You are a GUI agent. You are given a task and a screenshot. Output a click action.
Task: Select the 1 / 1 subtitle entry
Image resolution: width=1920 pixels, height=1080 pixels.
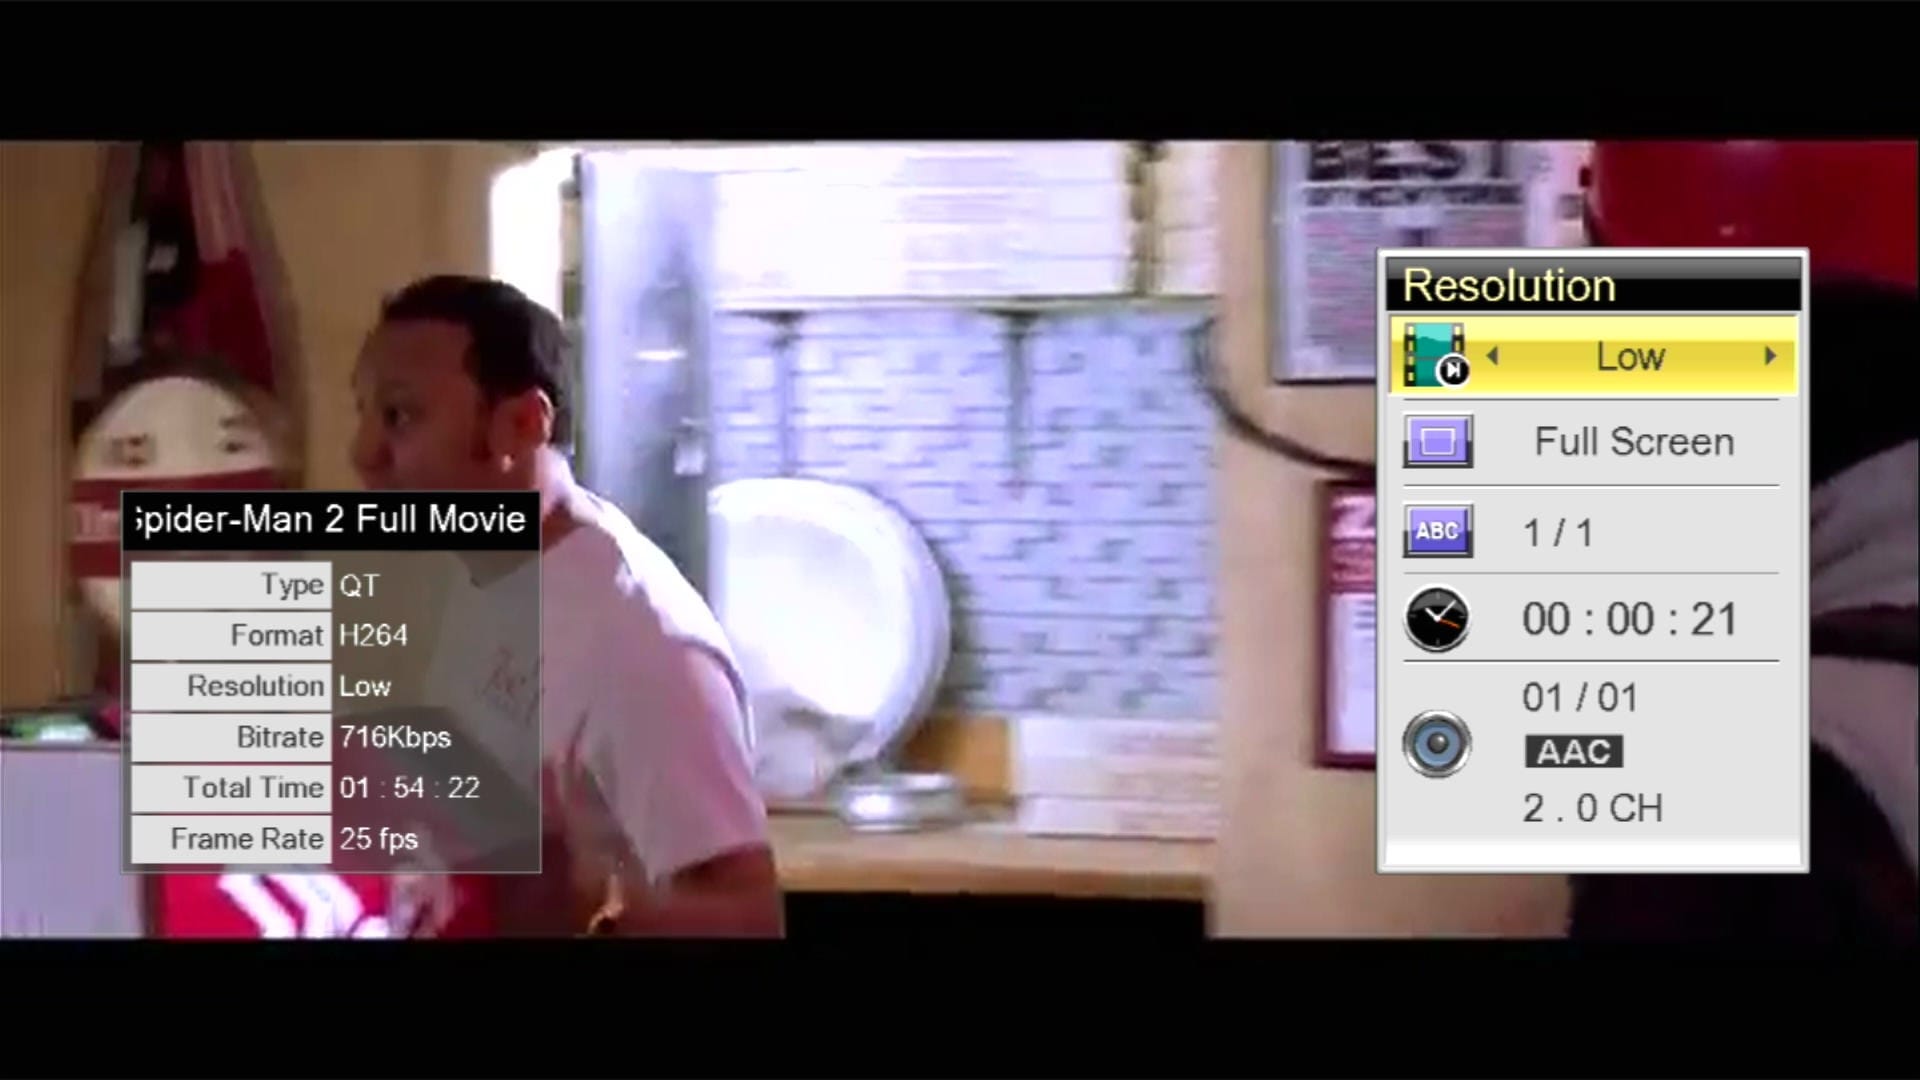tap(1557, 532)
